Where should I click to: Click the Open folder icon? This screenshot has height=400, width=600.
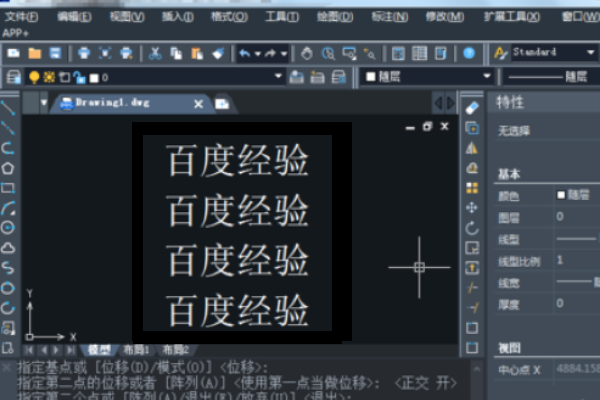(x=35, y=53)
